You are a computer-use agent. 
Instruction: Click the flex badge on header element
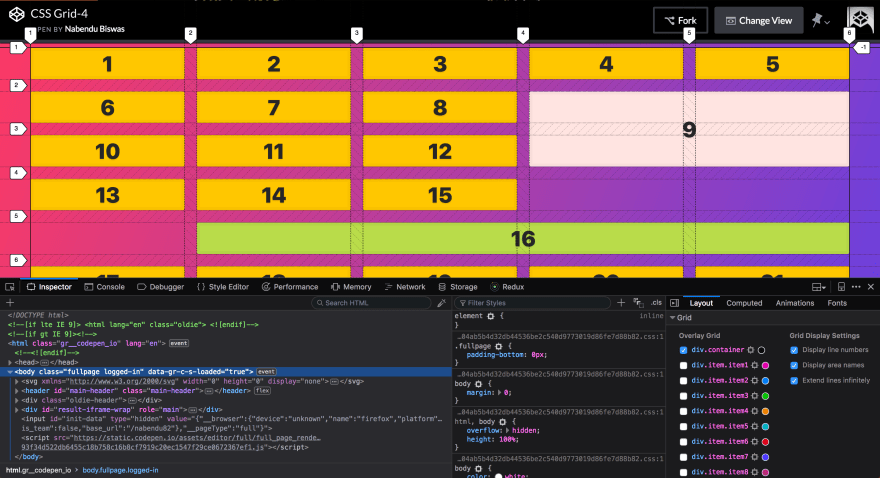point(262,390)
